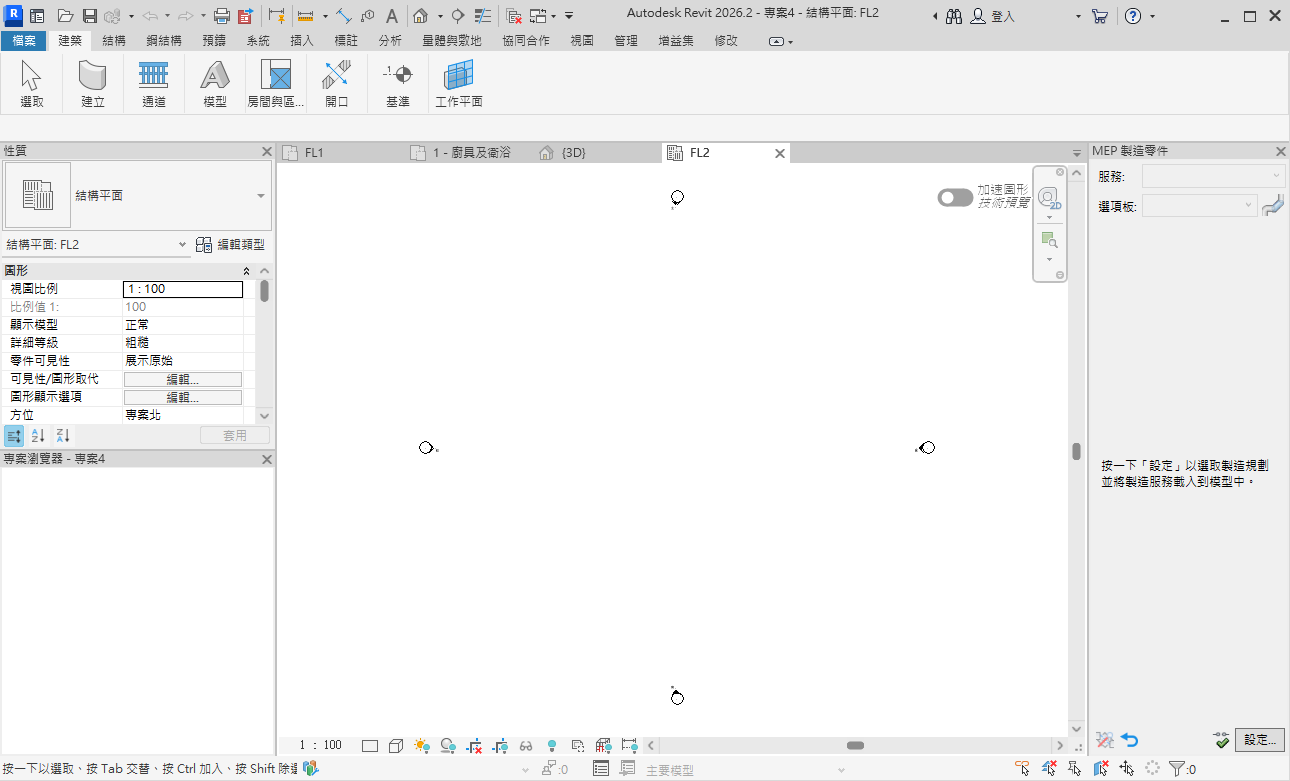Click the visual style cube icon

[396, 745]
